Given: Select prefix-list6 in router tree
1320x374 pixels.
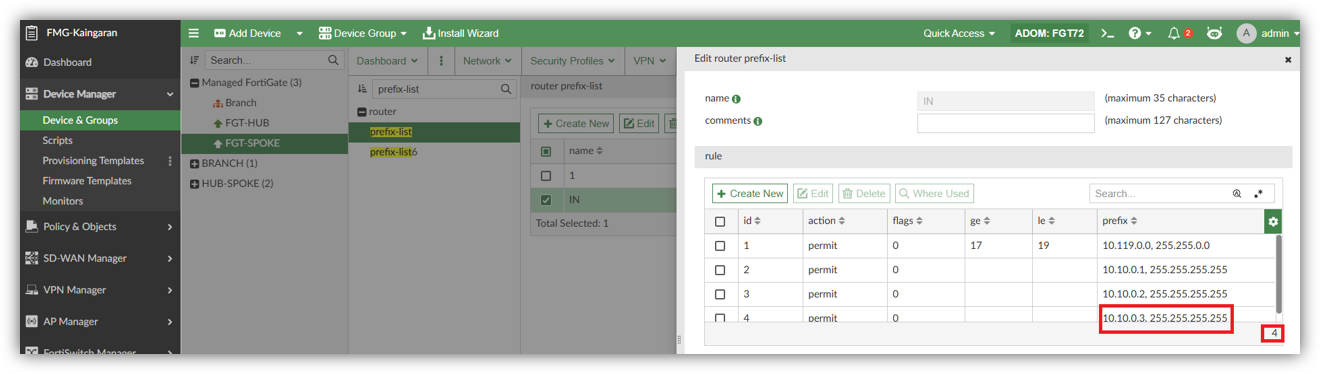Looking at the screenshot, I should click(393, 152).
